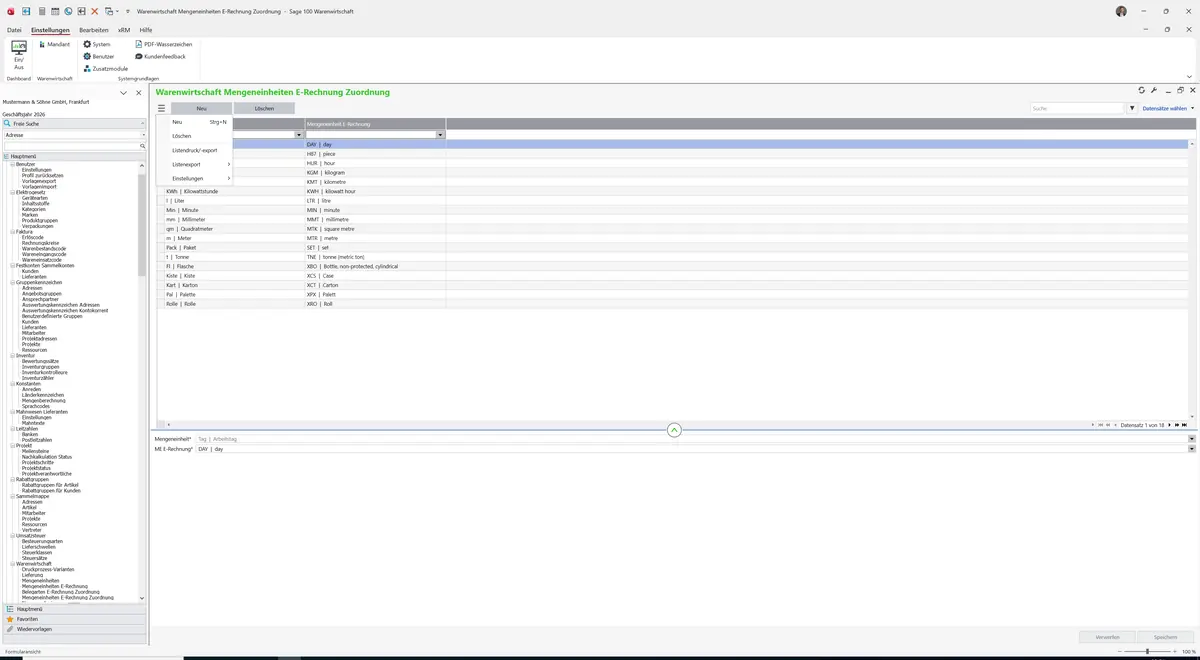Collapse the detail pane with the green chevron
The width and height of the screenshot is (1200, 660).
tap(674, 430)
